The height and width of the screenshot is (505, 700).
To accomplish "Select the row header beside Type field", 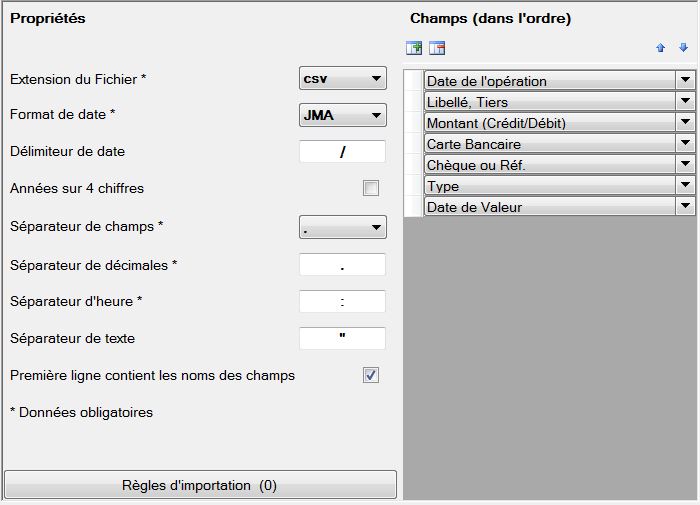I will click(413, 185).
